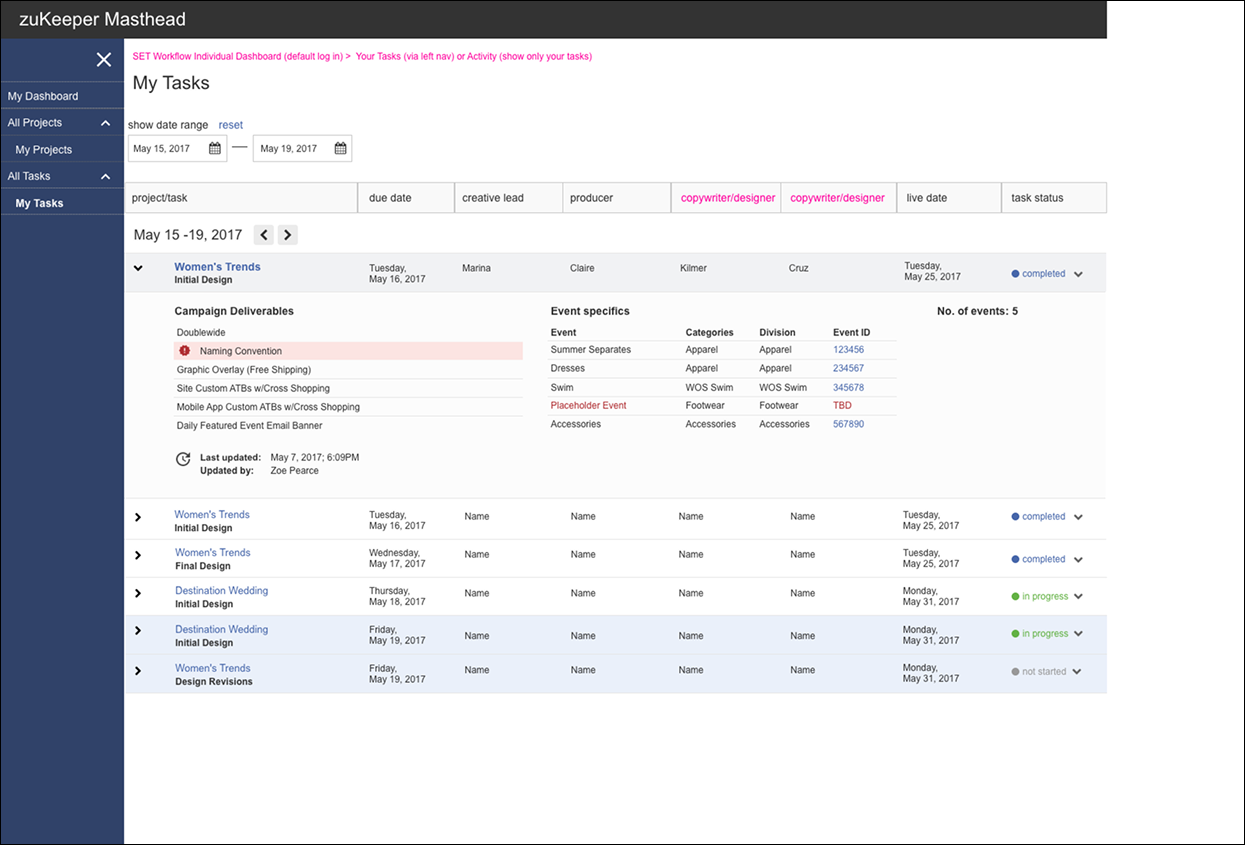Click the end date field May 19, 2017
The image size is (1245, 845).
point(302,148)
